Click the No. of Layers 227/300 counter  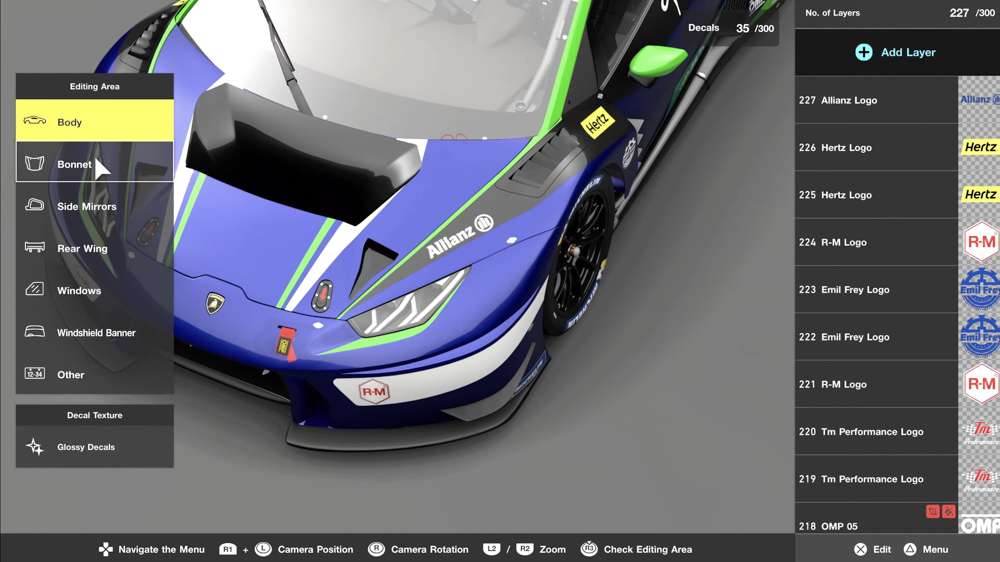click(899, 13)
